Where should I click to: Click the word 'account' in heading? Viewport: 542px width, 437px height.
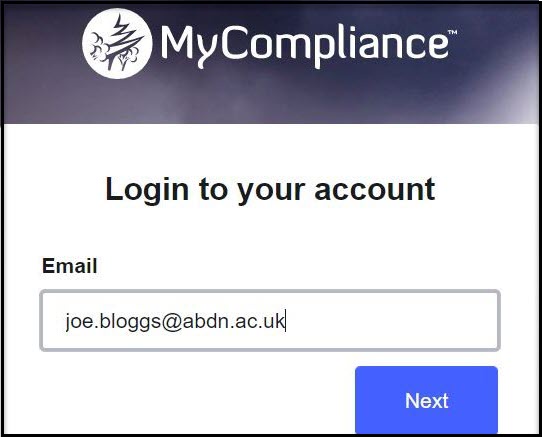[375, 189]
